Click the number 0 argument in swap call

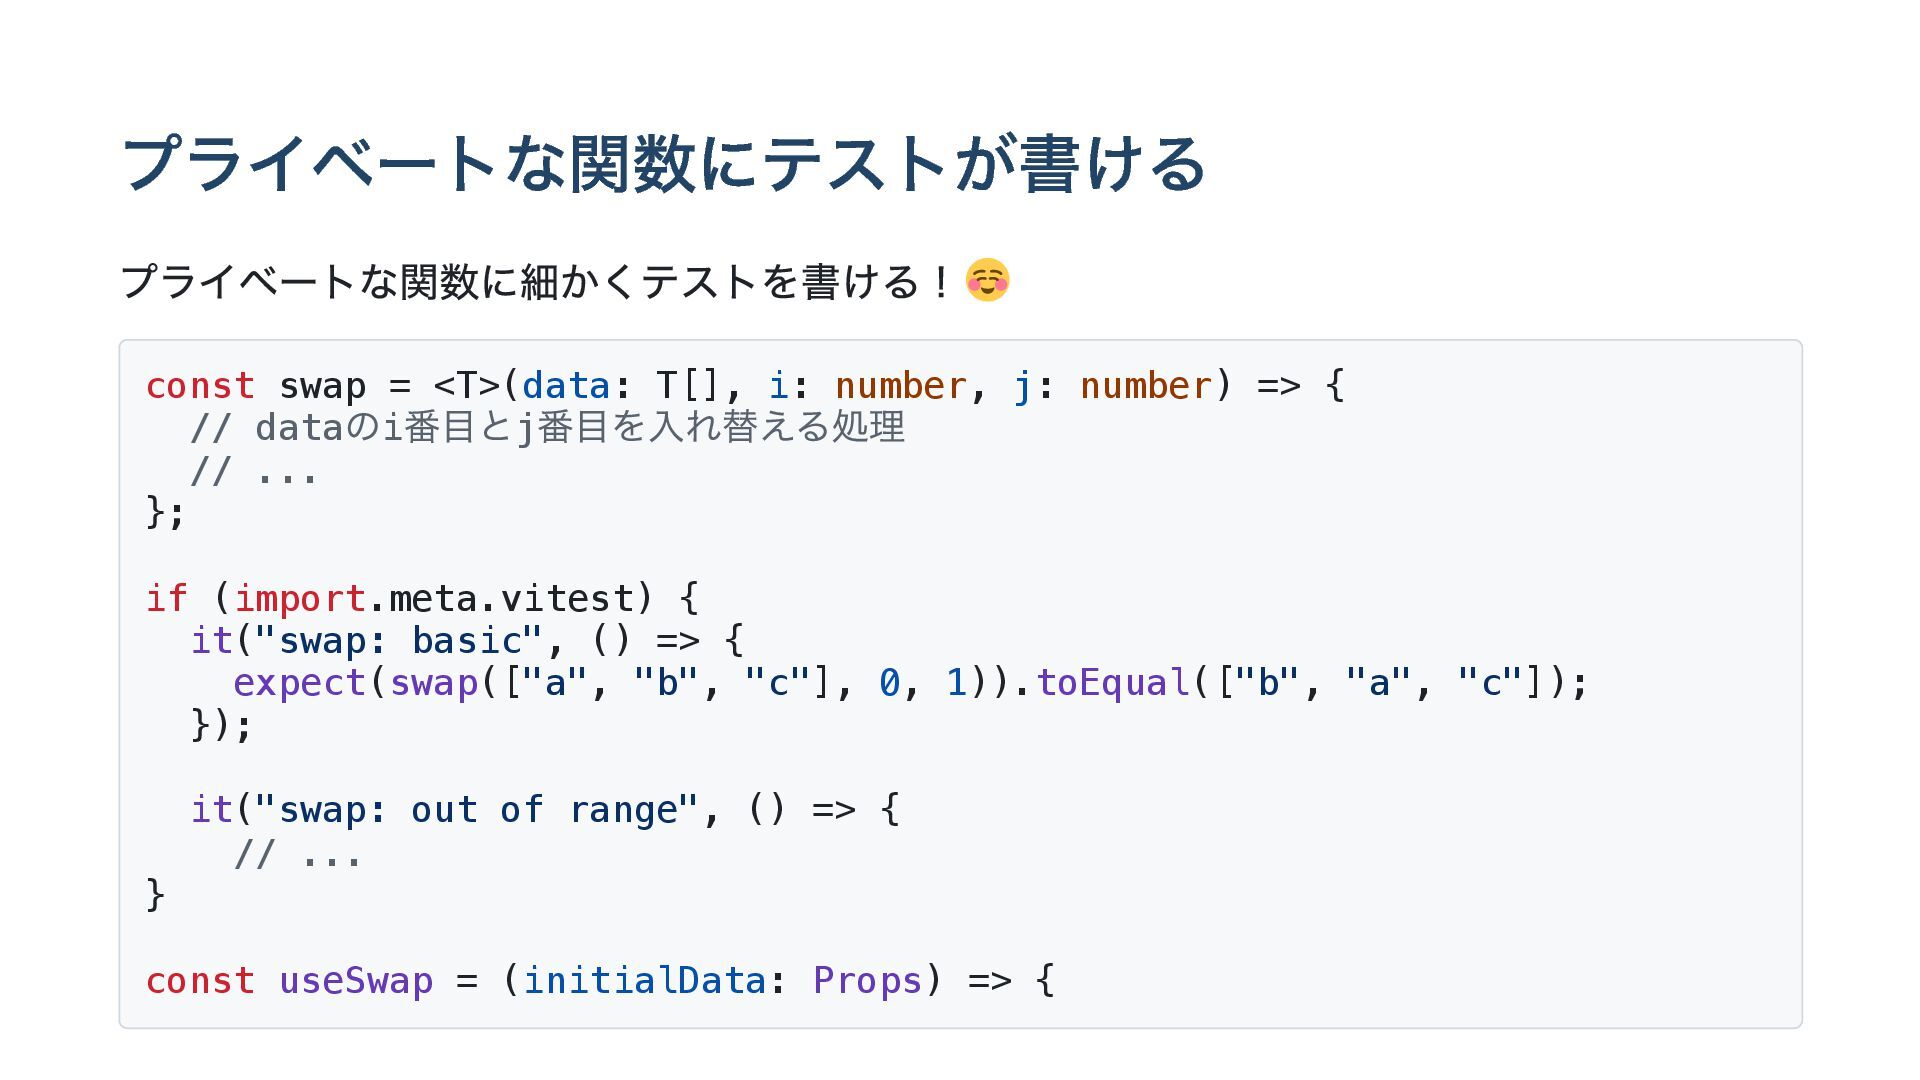889,683
